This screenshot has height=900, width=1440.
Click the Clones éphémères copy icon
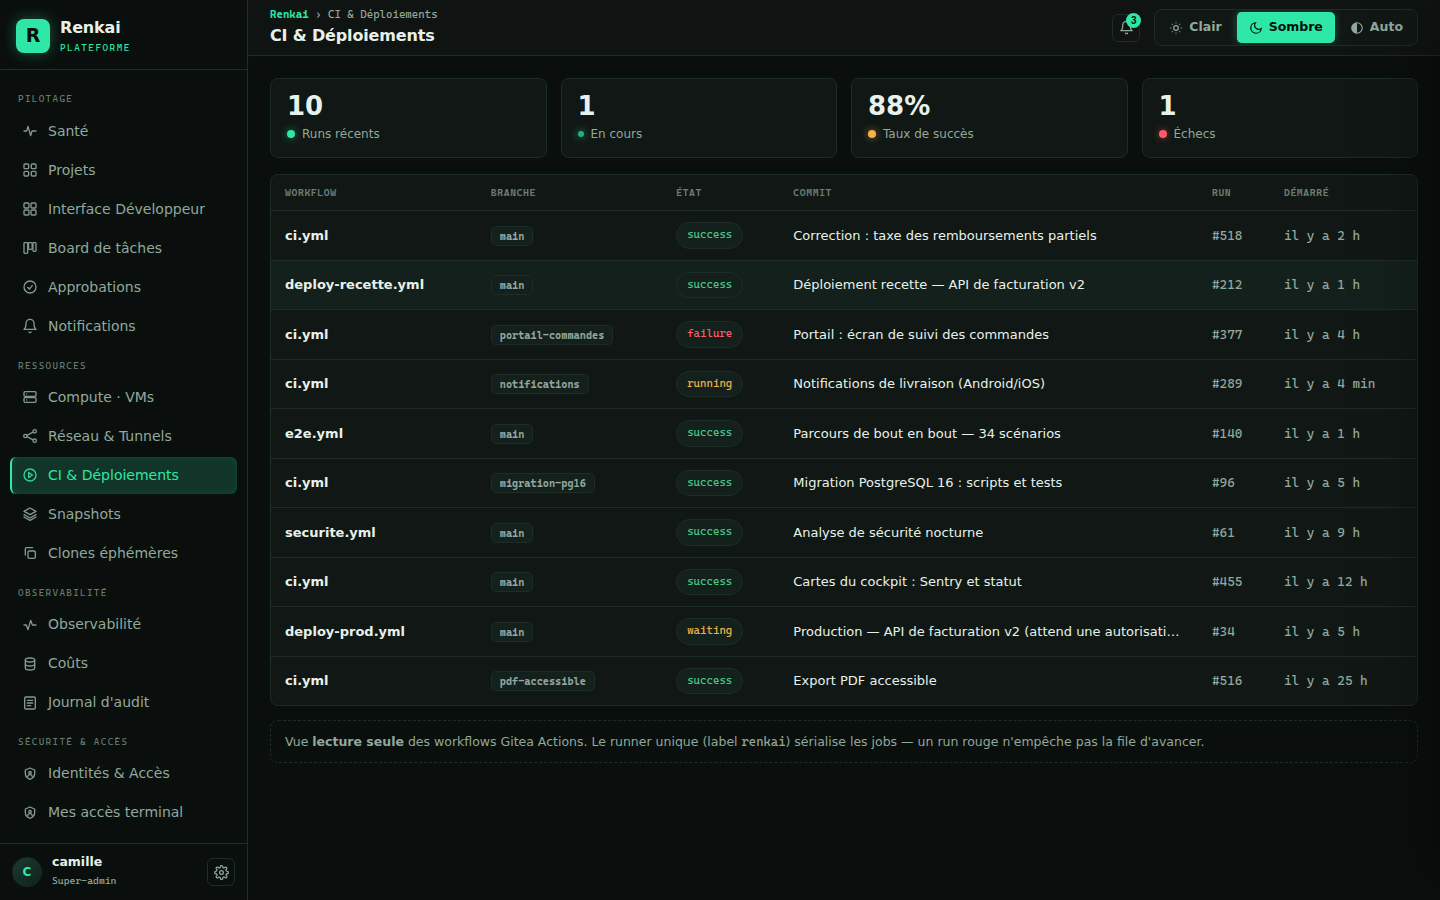(x=30, y=553)
